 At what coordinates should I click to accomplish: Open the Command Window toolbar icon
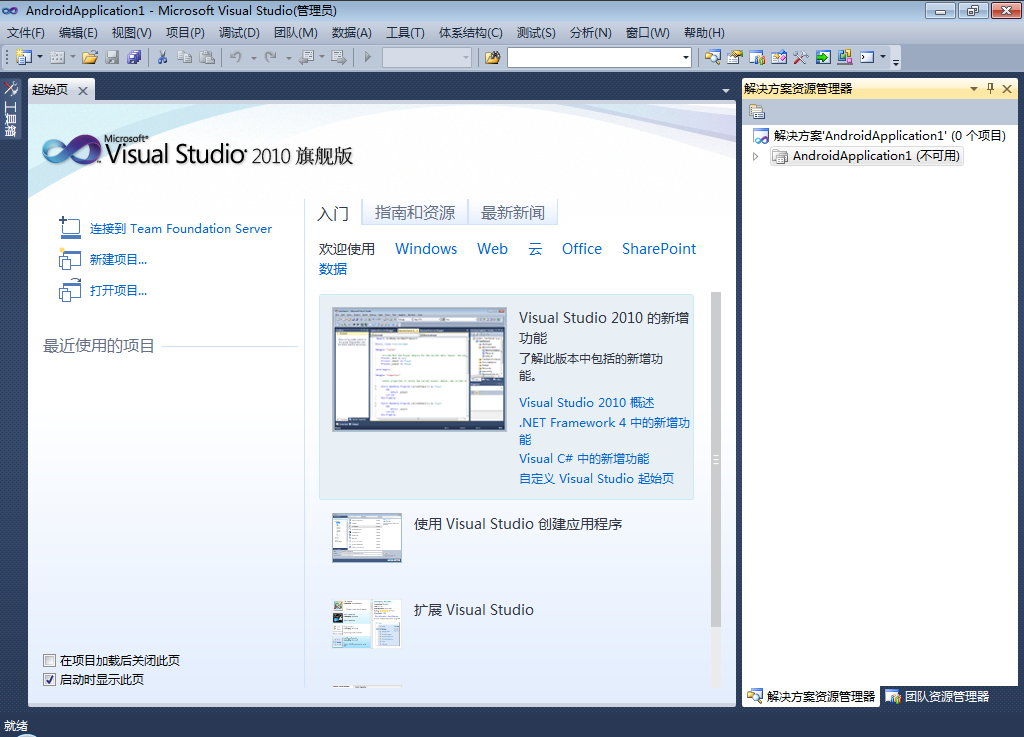tap(867, 57)
